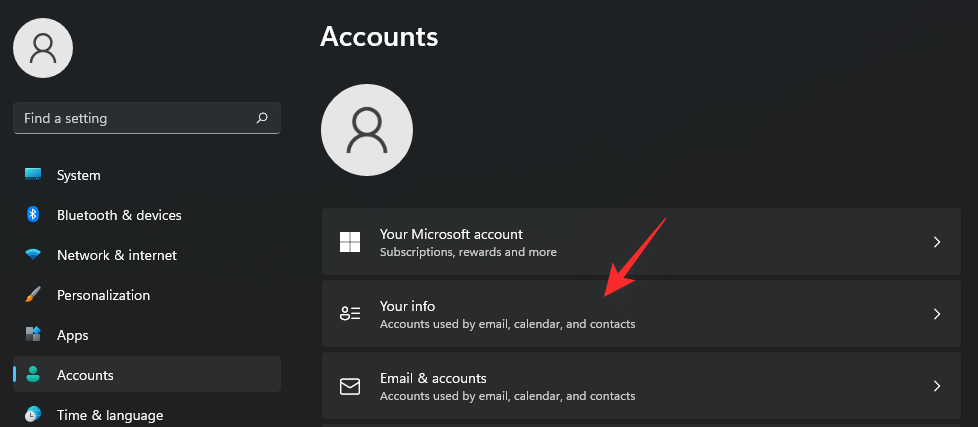This screenshot has height=427, width=978.
Task: Click the Accounts person icon in sidebar
Action: (33, 375)
